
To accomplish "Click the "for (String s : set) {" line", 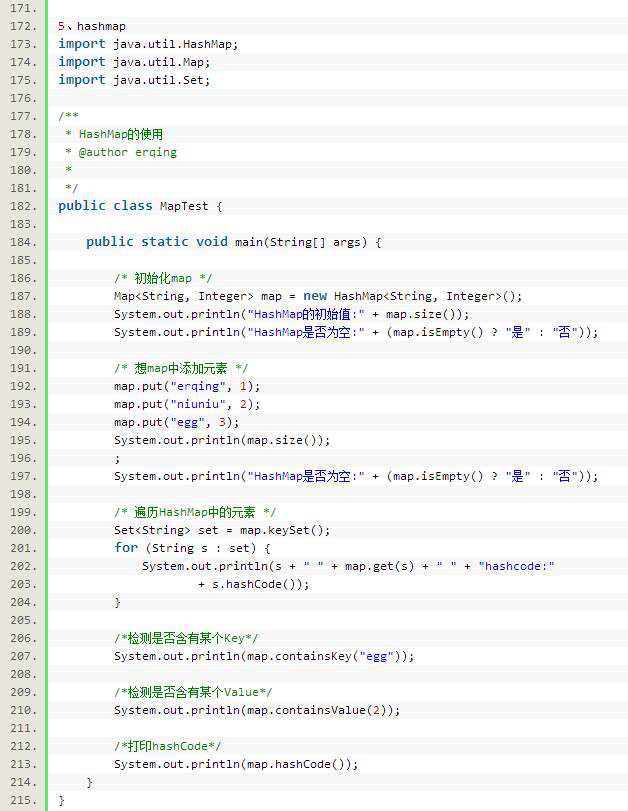I will click(192, 548).
